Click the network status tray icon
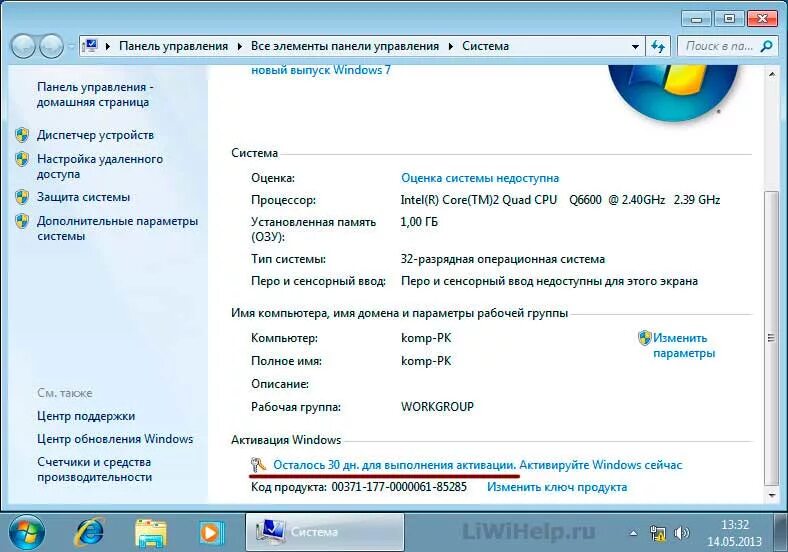The image size is (788, 552). click(x=657, y=533)
